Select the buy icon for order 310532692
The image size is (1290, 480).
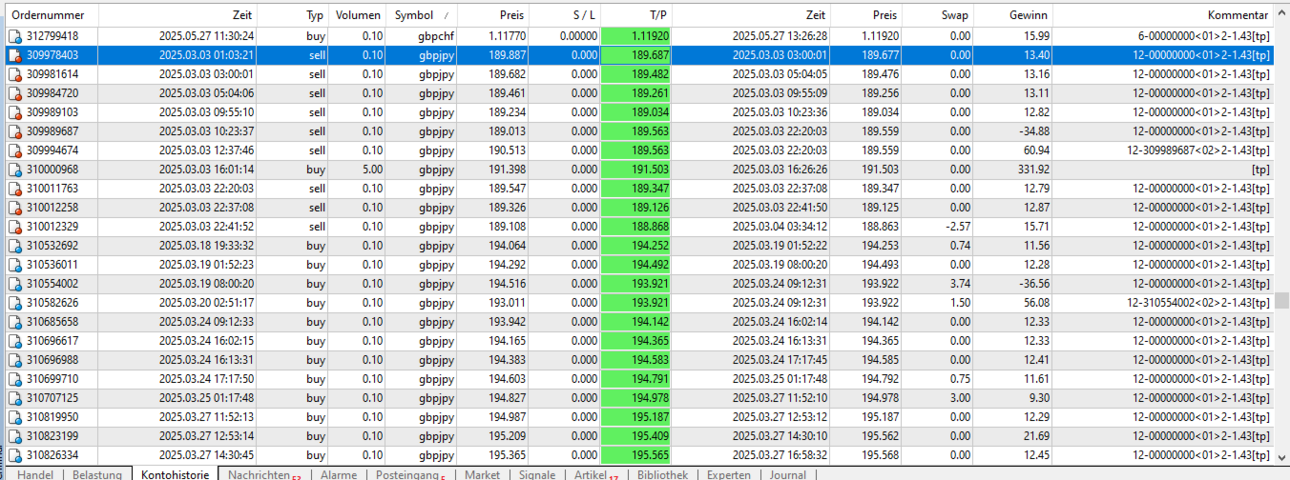pos(14,245)
